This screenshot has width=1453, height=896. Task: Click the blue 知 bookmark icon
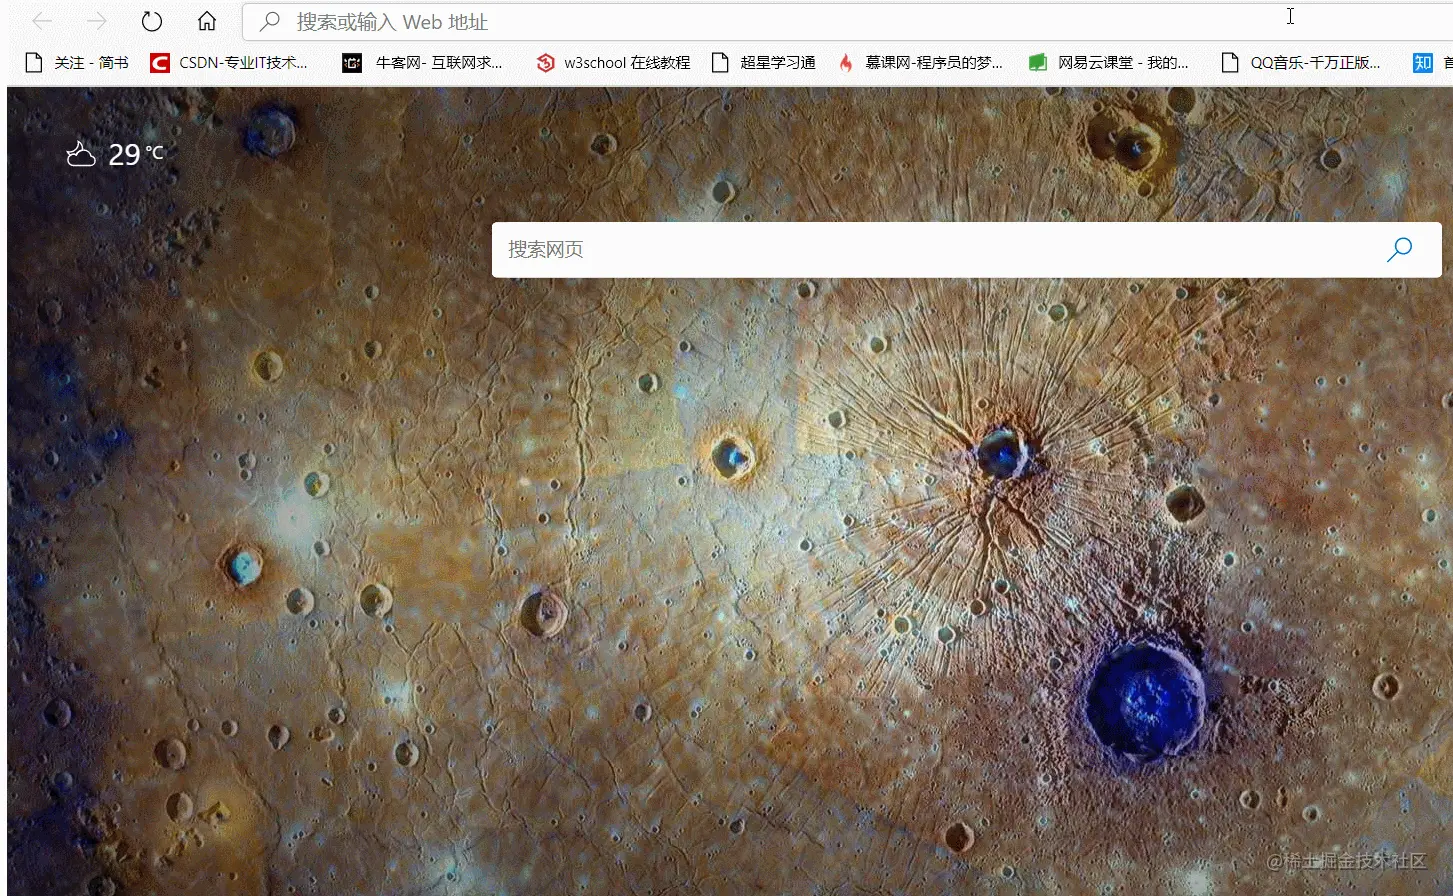[x=1423, y=63]
